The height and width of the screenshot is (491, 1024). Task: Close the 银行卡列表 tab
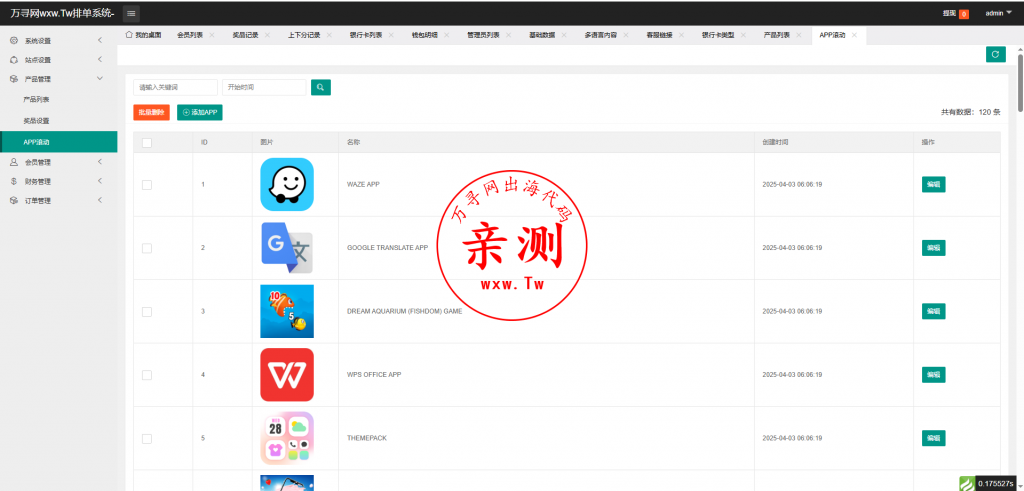point(391,35)
